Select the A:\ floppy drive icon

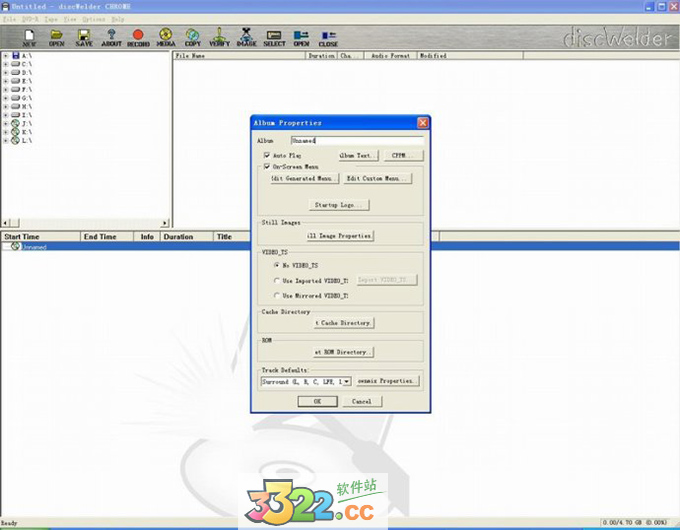click(x=16, y=56)
